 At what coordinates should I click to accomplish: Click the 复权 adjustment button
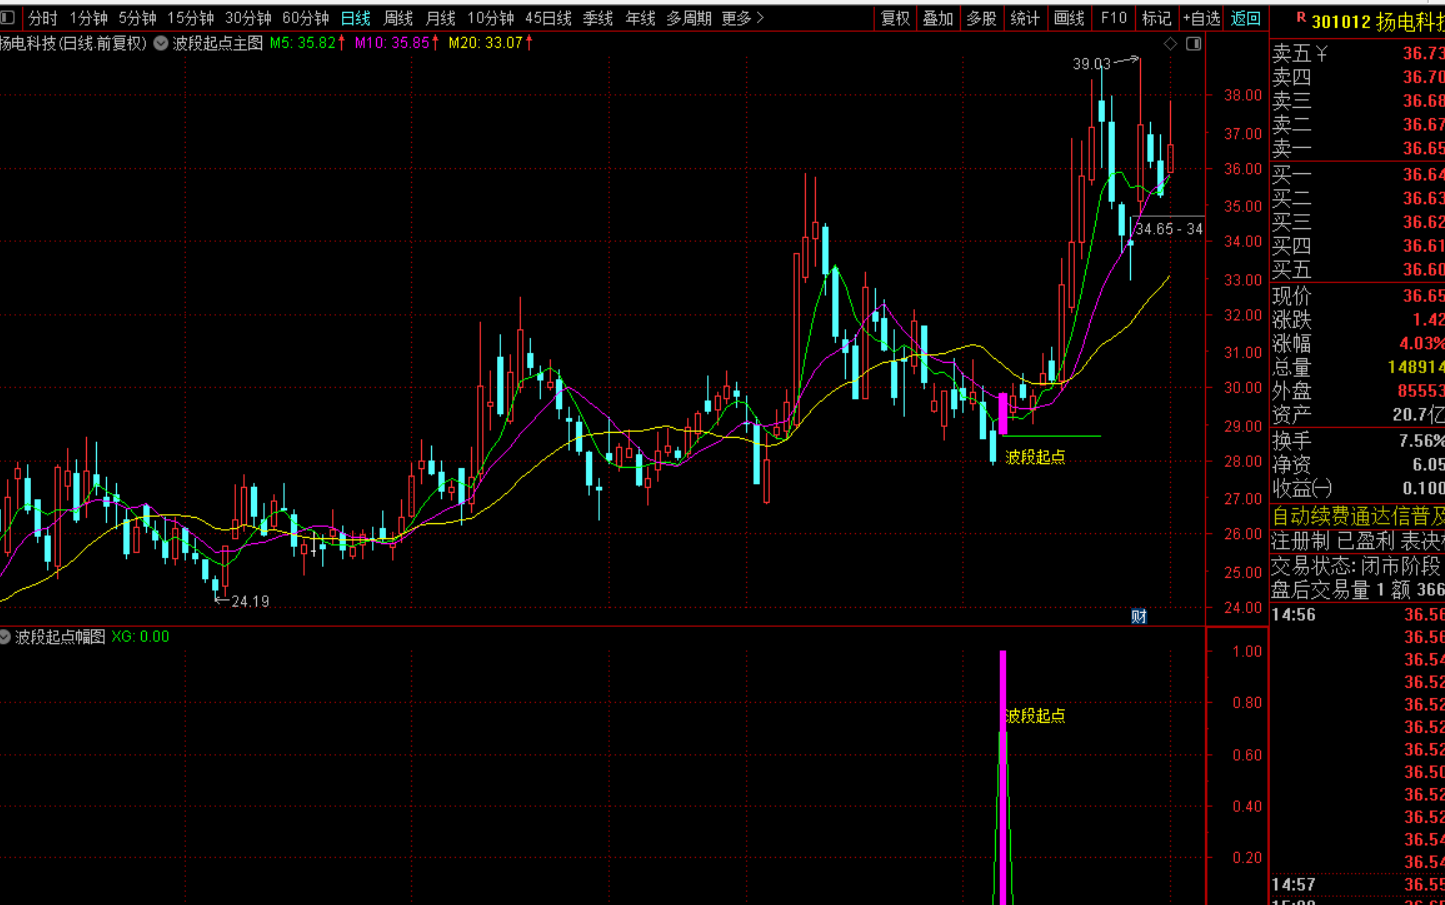[895, 18]
